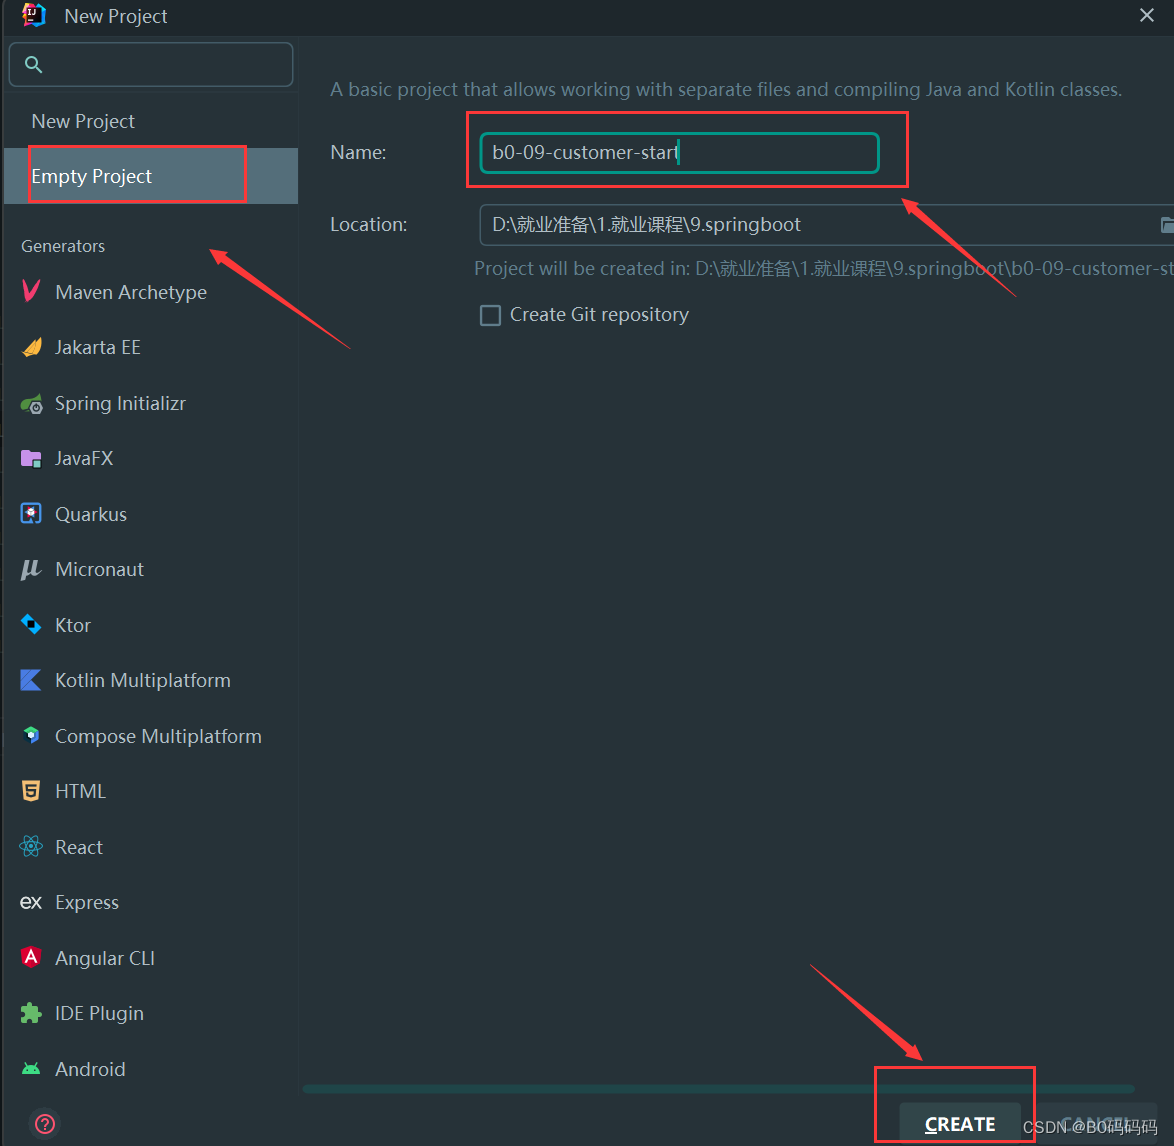Click the Angular CLI red icon
The height and width of the screenshot is (1146, 1174).
[x=31, y=957]
